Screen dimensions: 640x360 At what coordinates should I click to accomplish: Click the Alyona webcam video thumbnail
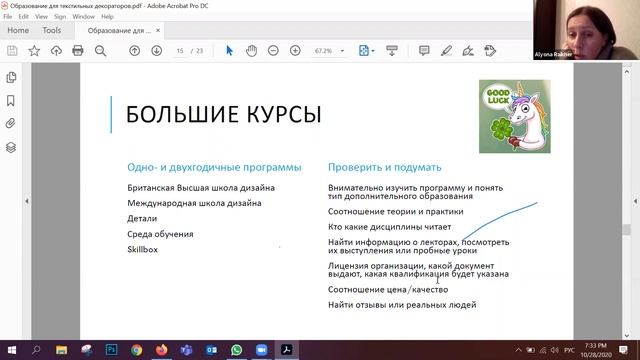click(586, 30)
